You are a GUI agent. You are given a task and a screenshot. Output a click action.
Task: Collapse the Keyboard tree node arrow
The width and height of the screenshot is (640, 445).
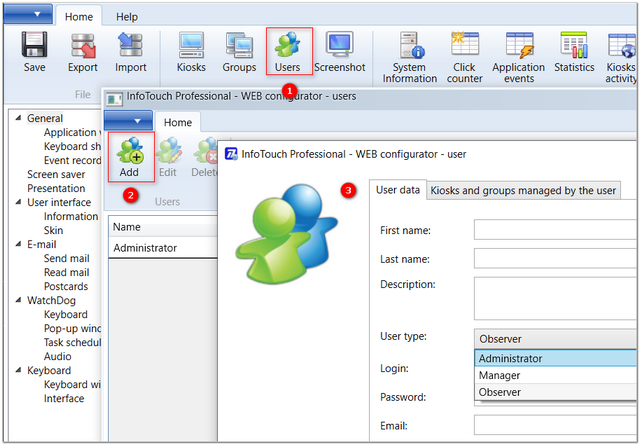tap(18, 370)
